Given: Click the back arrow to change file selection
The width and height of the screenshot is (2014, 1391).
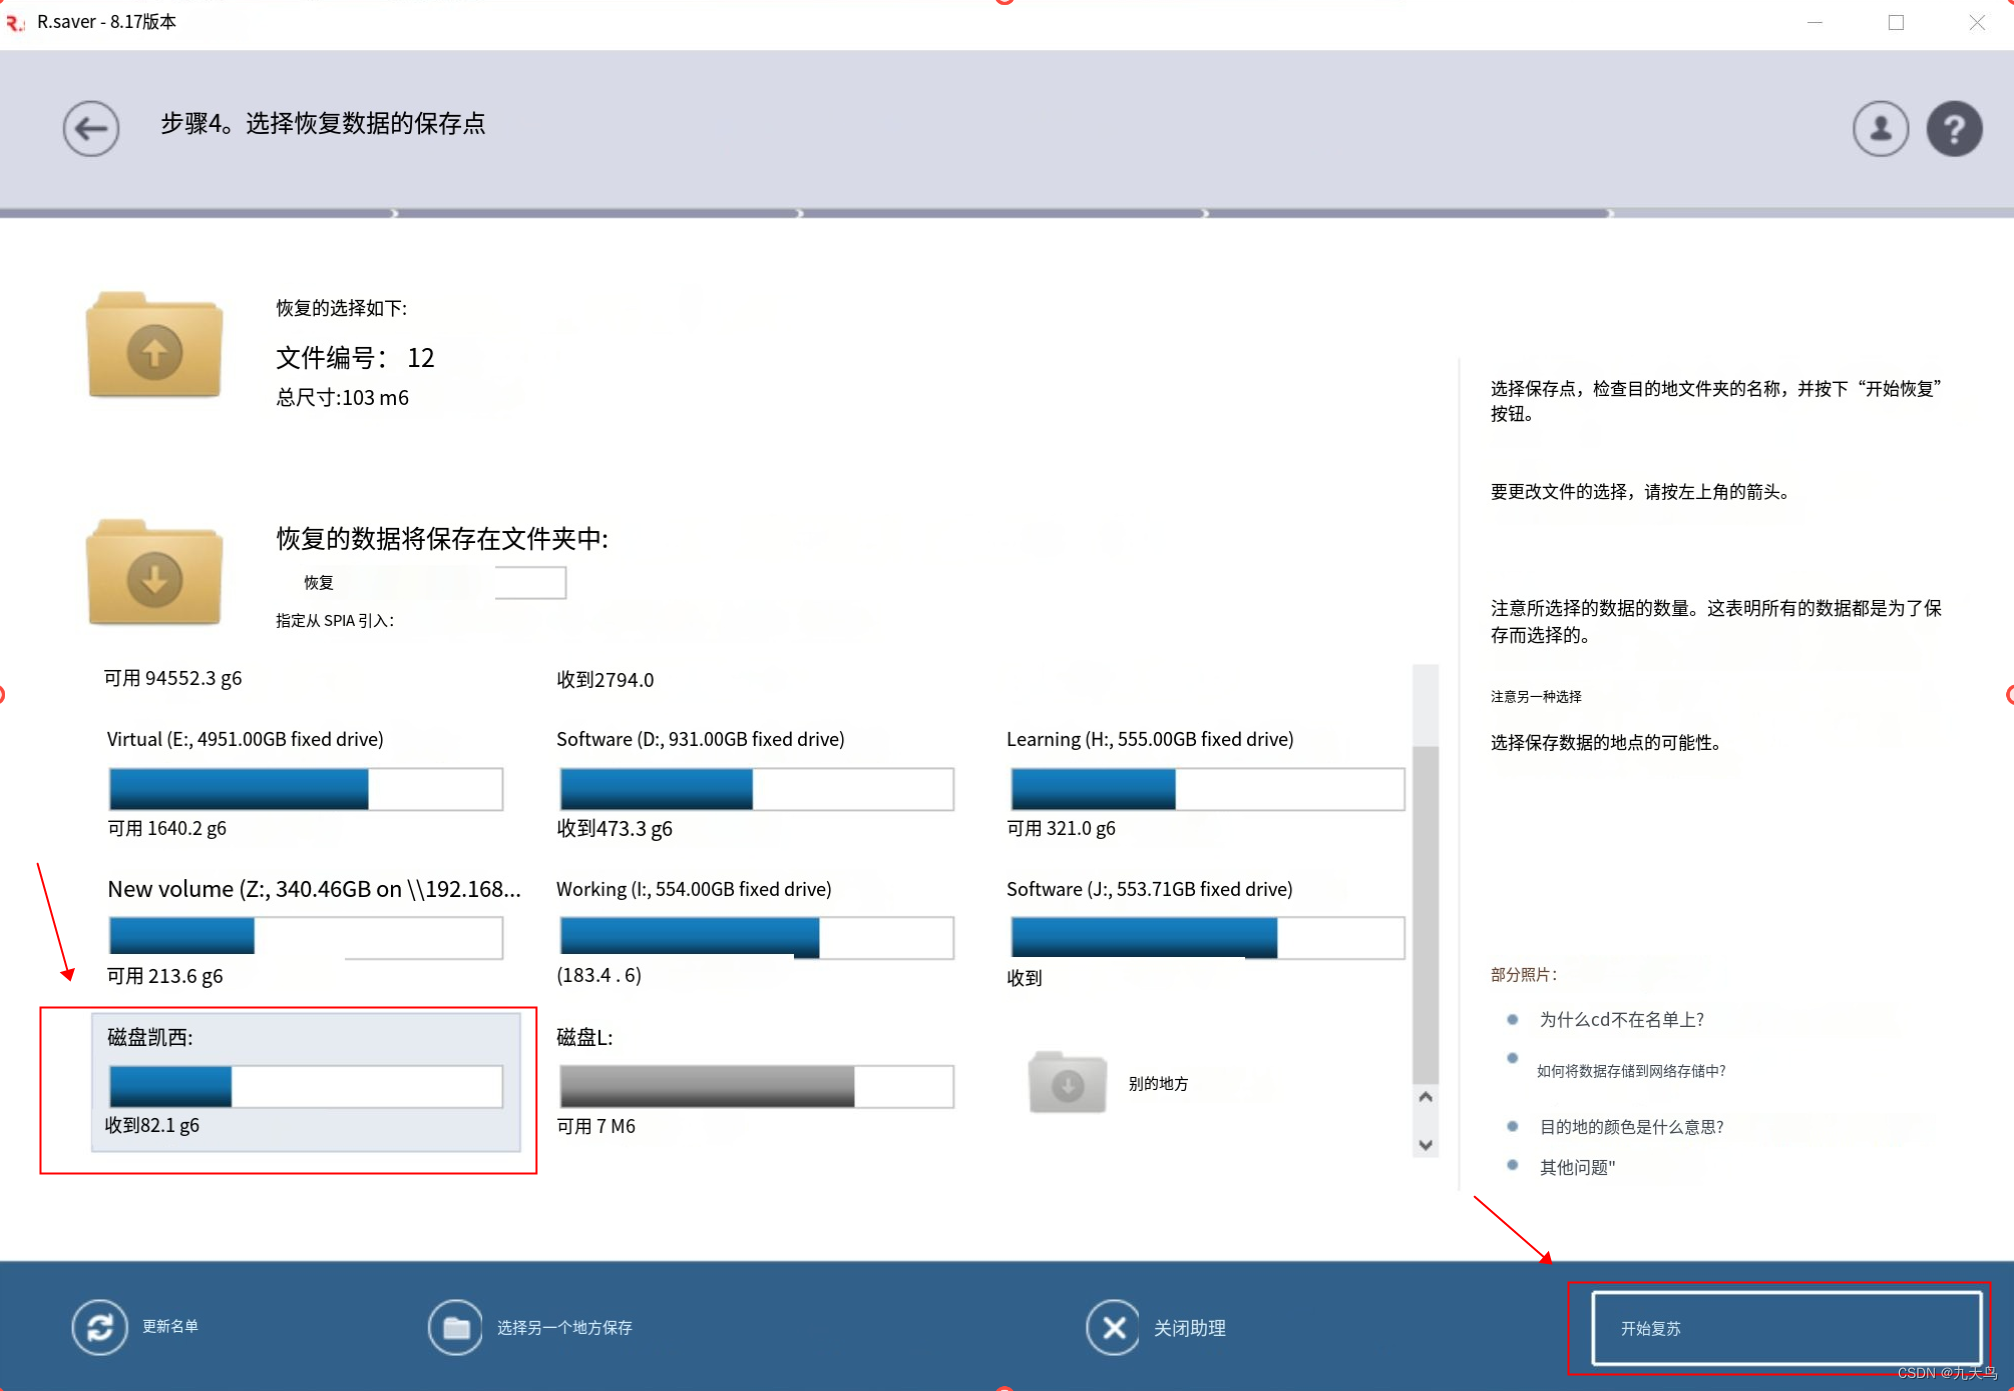Looking at the screenshot, I should pos(90,128).
